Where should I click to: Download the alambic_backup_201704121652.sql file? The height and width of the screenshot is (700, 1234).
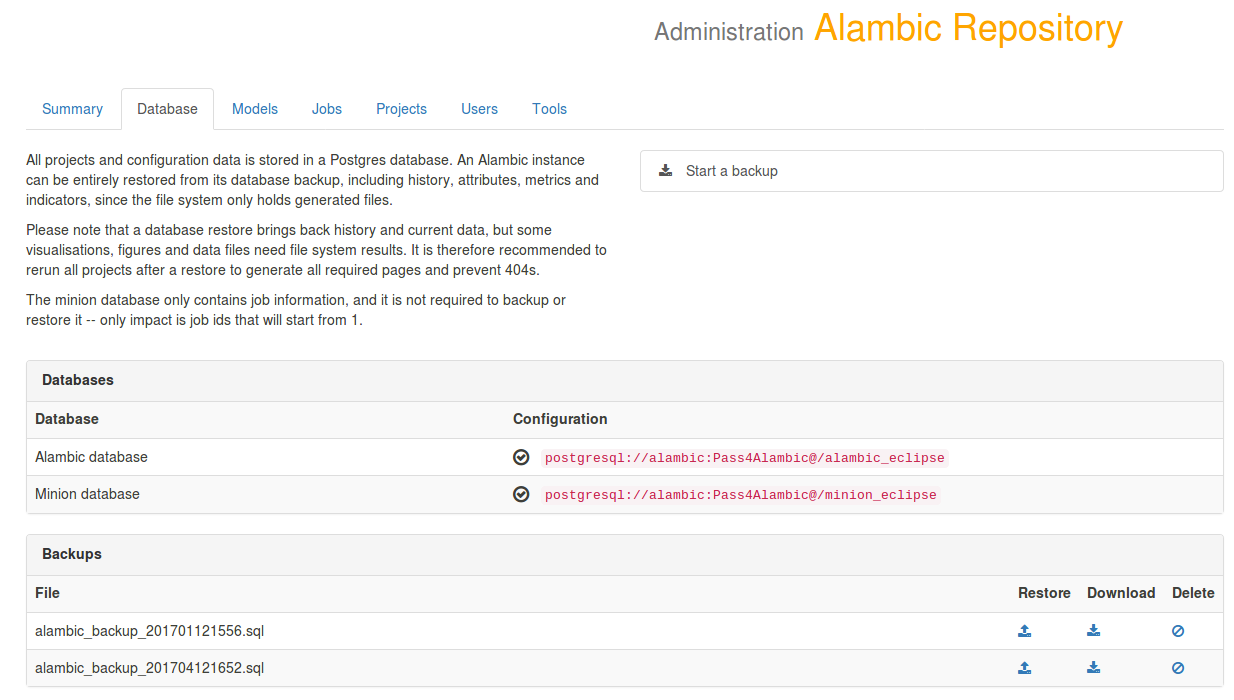1093,667
